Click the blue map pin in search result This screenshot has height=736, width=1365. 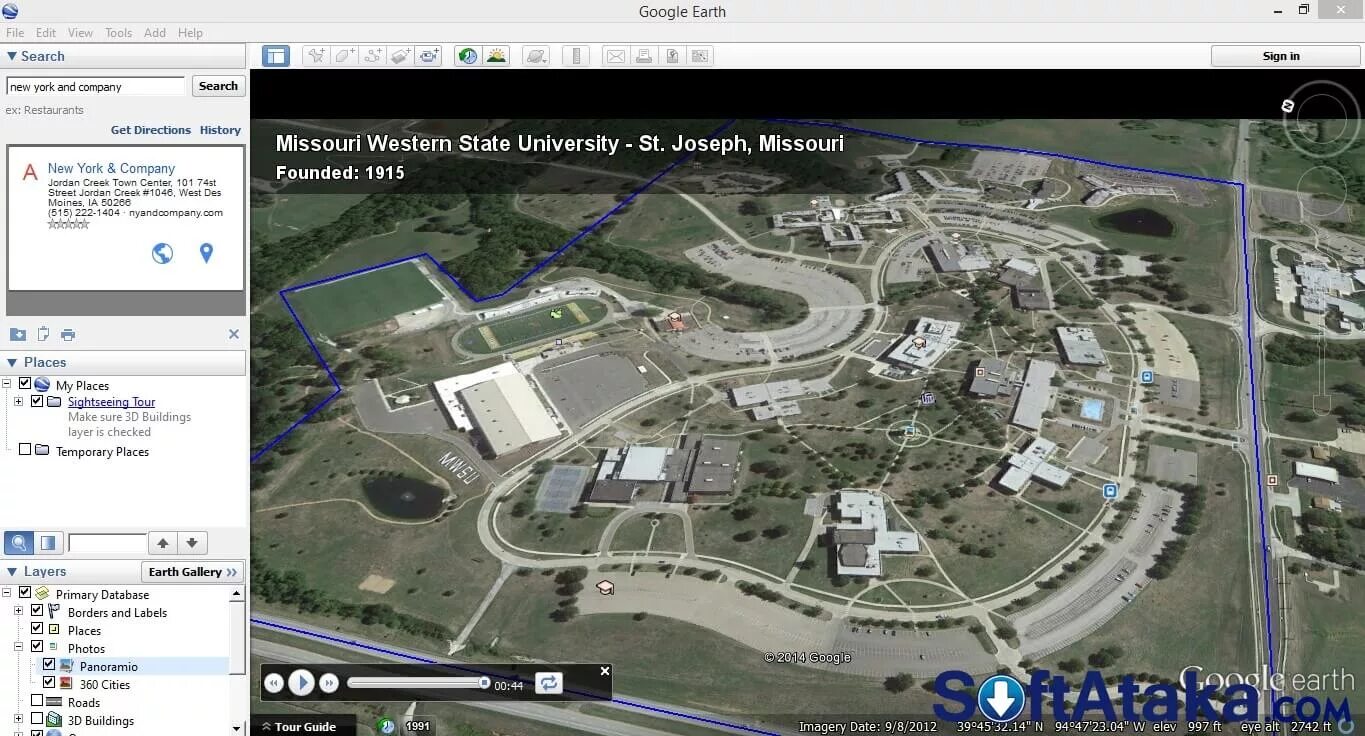tap(206, 253)
